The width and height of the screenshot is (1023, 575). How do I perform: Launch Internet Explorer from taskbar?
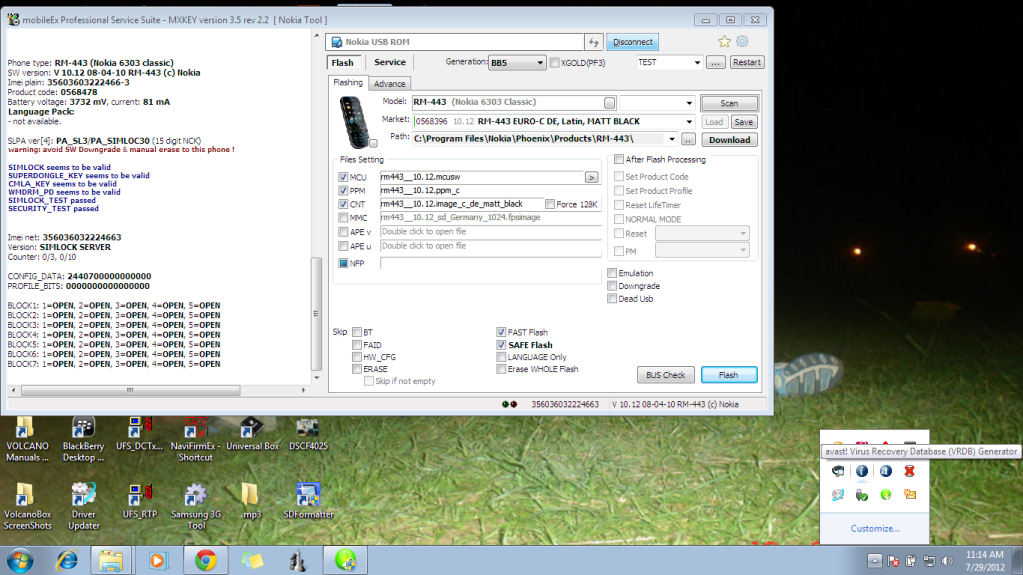point(67,560)
